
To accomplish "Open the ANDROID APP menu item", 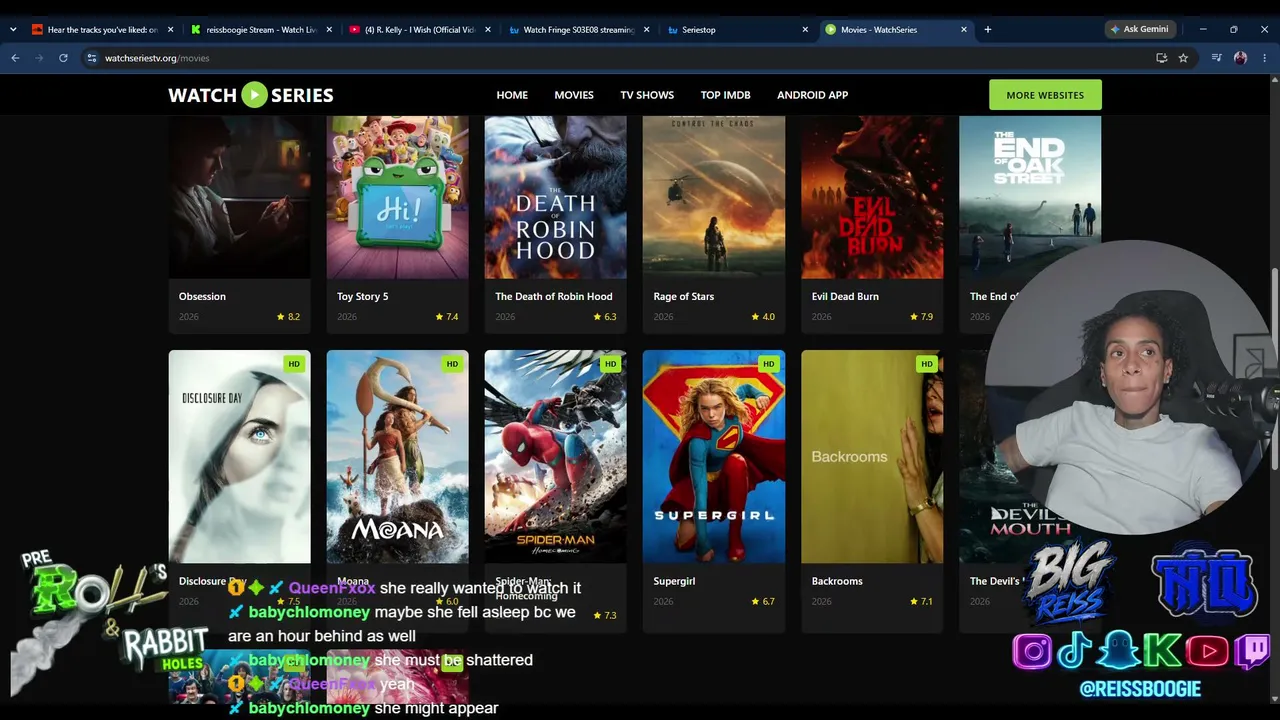I will [812, 95].
